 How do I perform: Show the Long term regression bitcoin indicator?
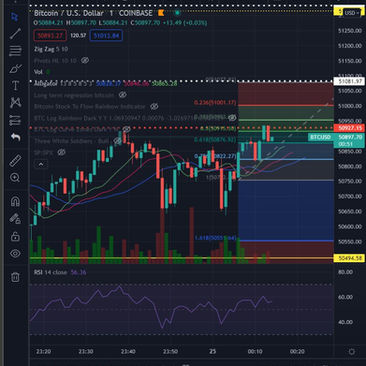[123, 95]
